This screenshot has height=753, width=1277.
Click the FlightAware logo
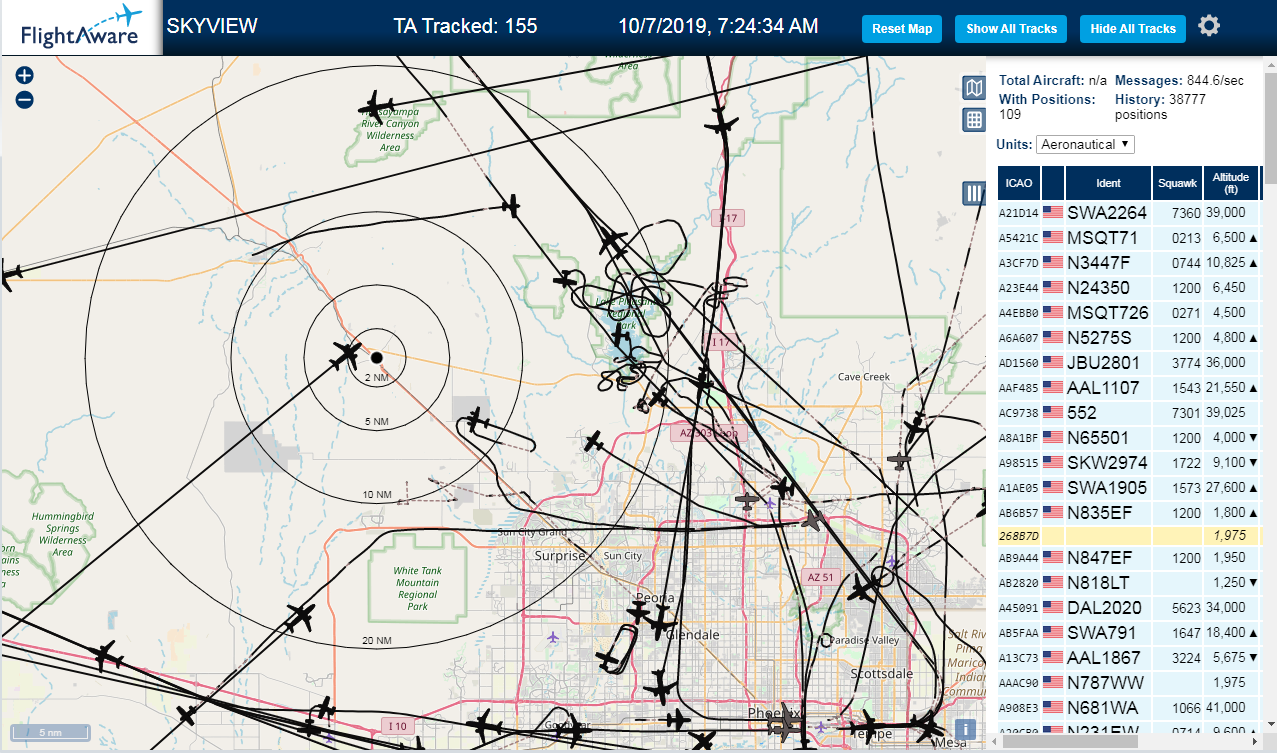click(80, 28)
